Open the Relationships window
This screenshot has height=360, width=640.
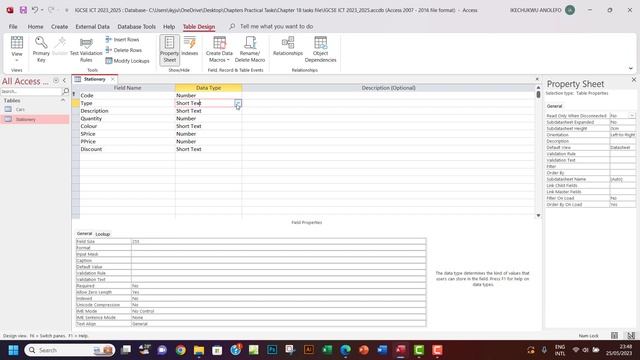(288, 46)
